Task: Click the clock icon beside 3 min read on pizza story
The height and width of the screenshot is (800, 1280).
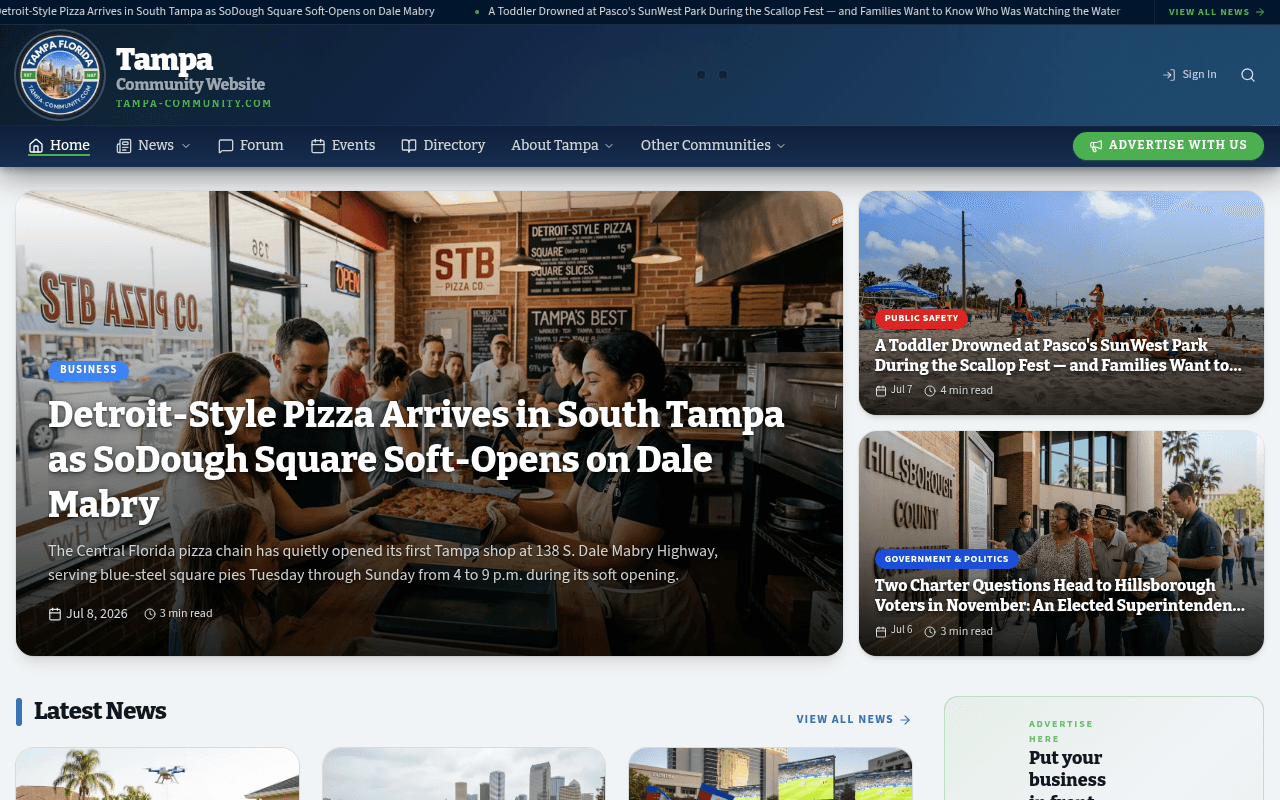Action: tap(150, 614)
